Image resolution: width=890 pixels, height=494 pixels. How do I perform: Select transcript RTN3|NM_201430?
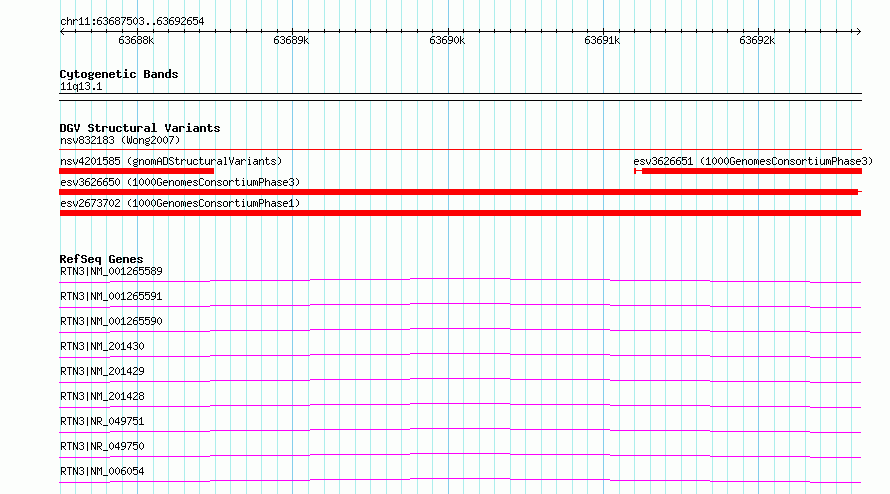click(x=102, y=346)
